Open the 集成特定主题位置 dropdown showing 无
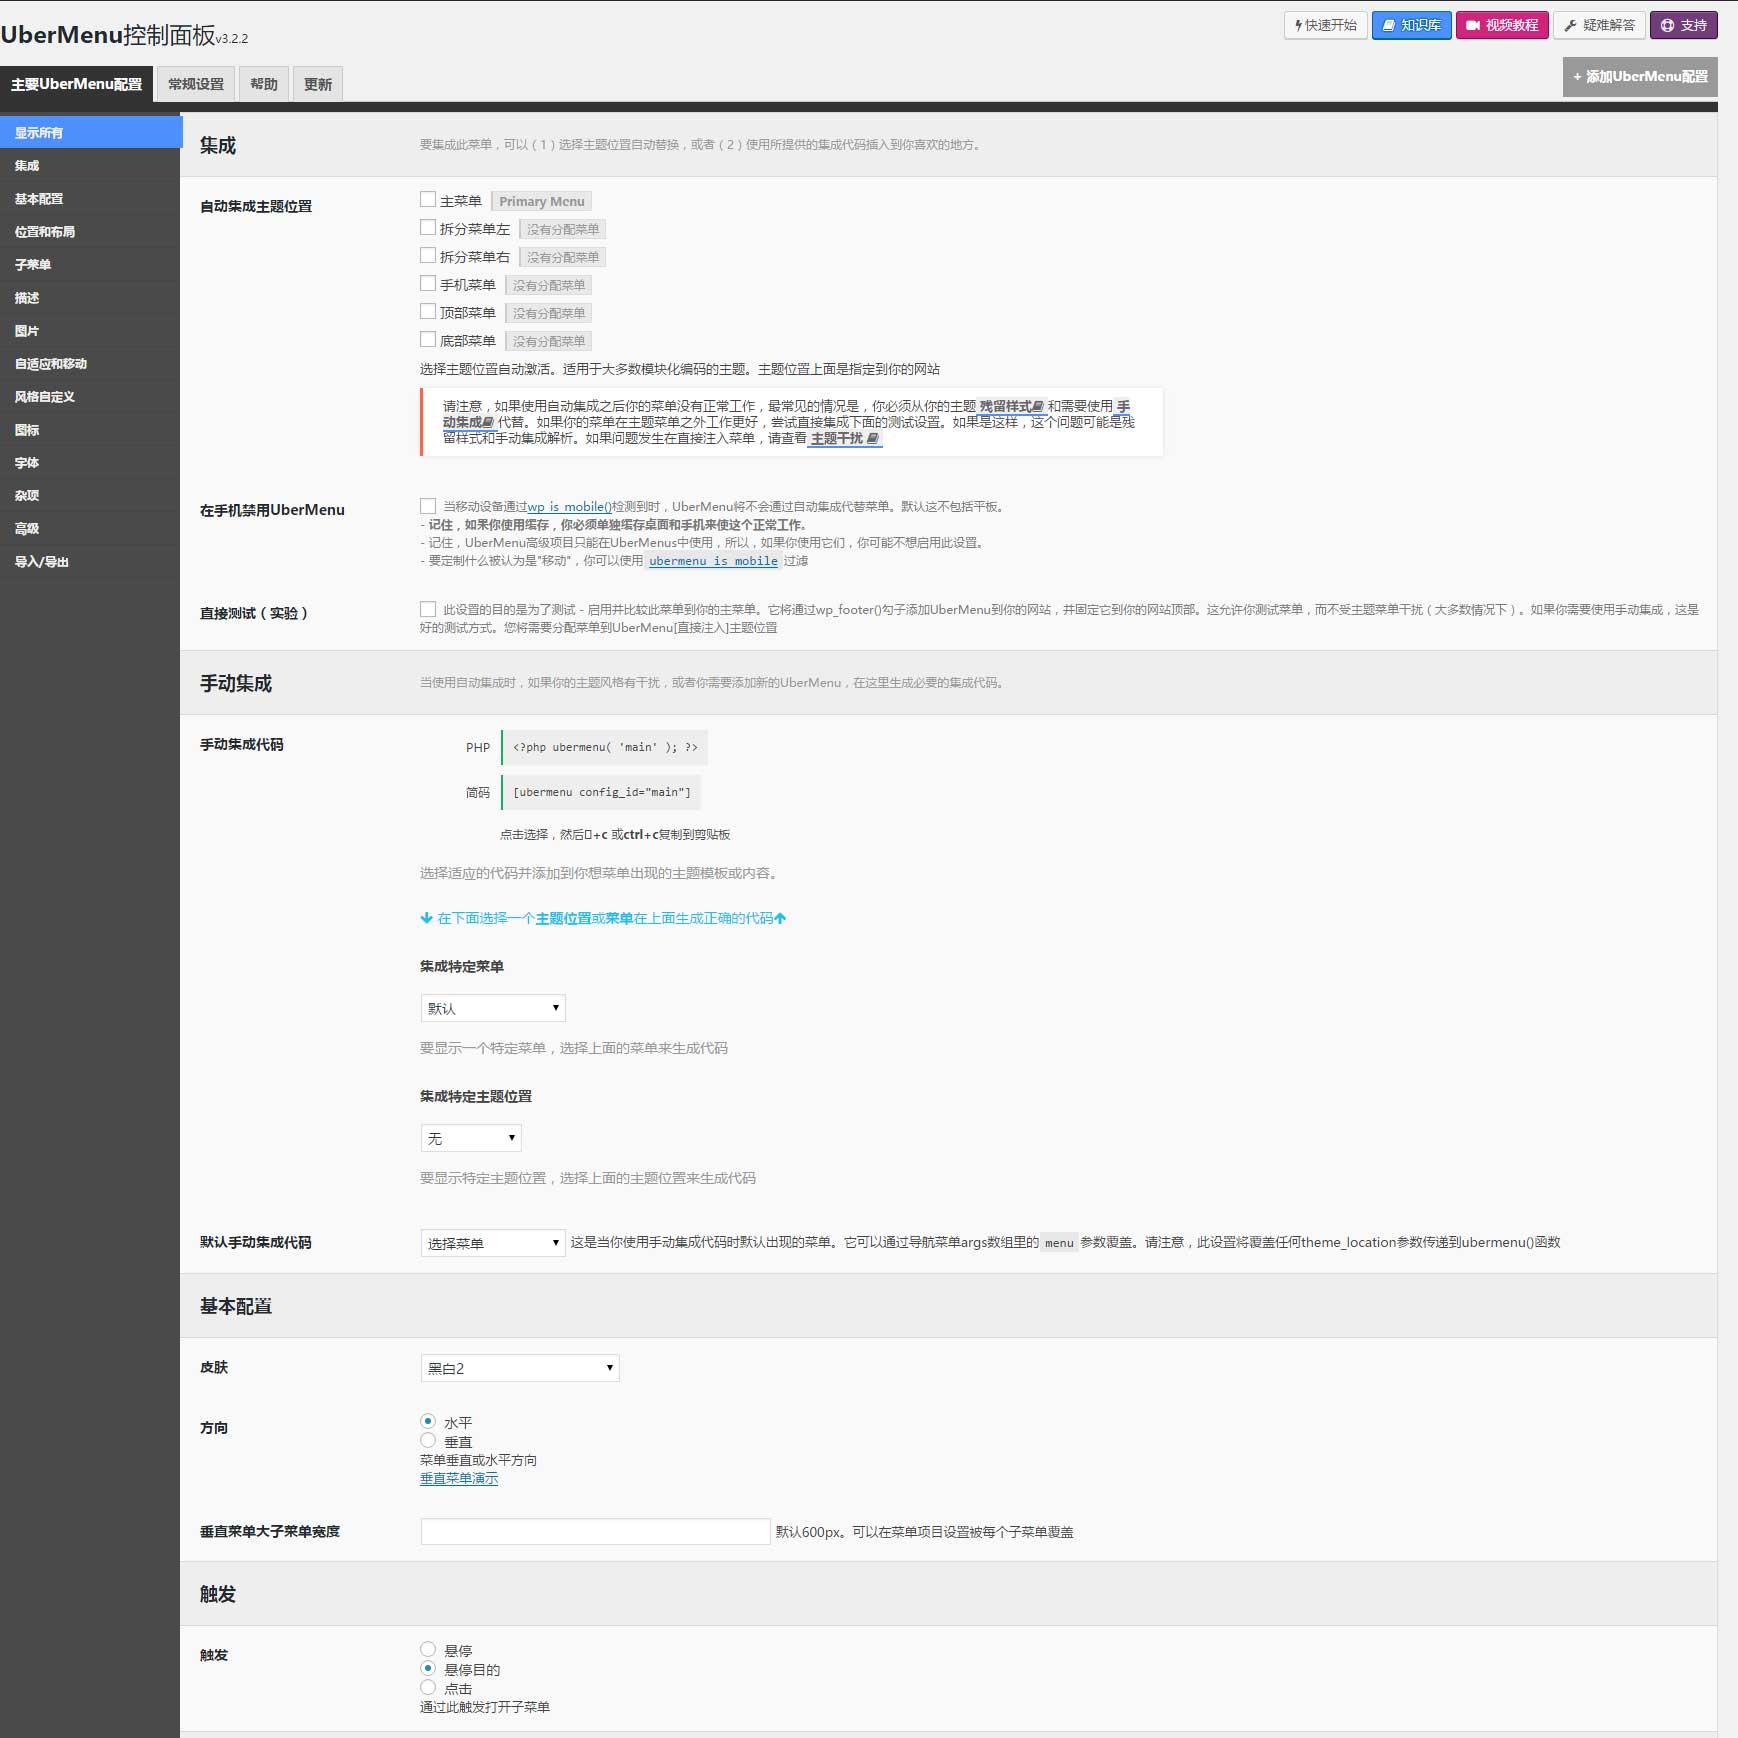 click(471, 1138)
